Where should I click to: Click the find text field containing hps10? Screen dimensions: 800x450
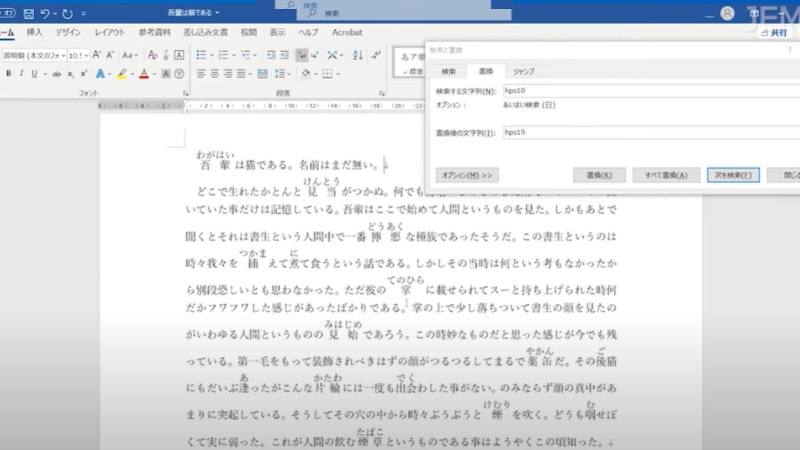click(x=651, y=91)
